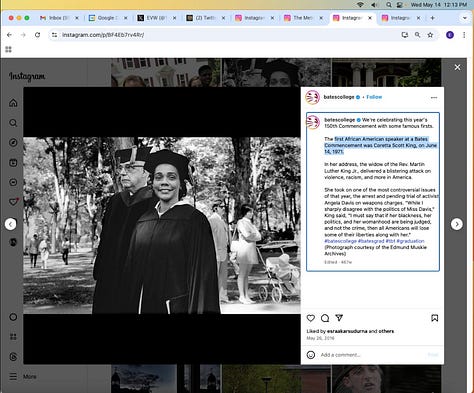474x393 pixels.
Task: Click the menu bar date and time
Action: [x=439, y=5]
